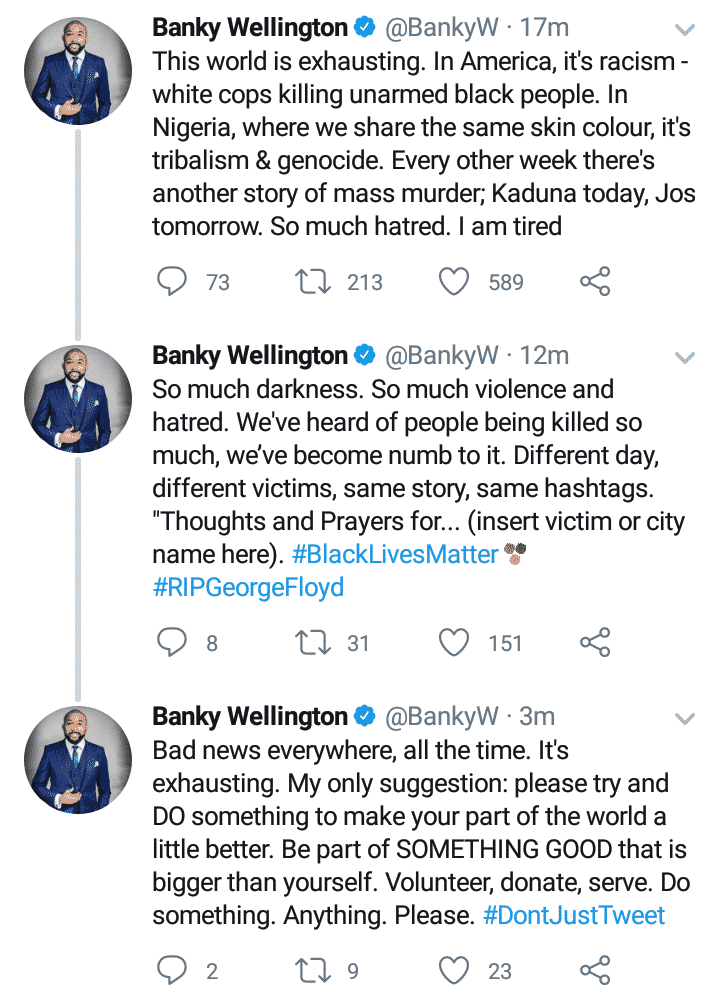This screenshot has height=994, width=720.
Task: Reply to the tweet with 8 comments
Action: click(173, 643)
